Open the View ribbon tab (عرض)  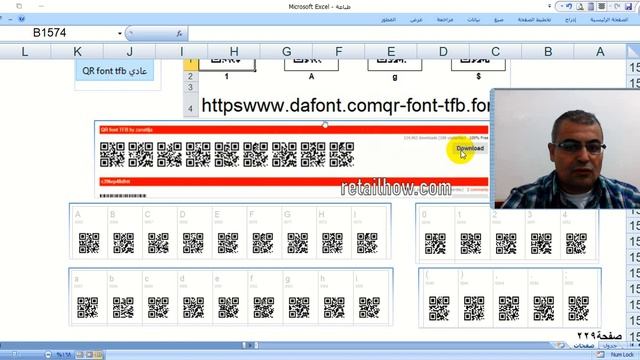pos(416,20)
